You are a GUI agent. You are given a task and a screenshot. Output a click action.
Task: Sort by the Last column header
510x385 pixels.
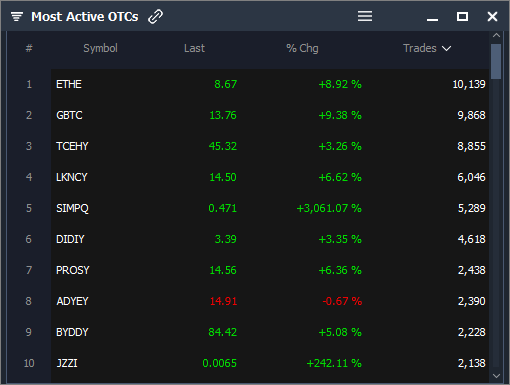pos(194,48)
